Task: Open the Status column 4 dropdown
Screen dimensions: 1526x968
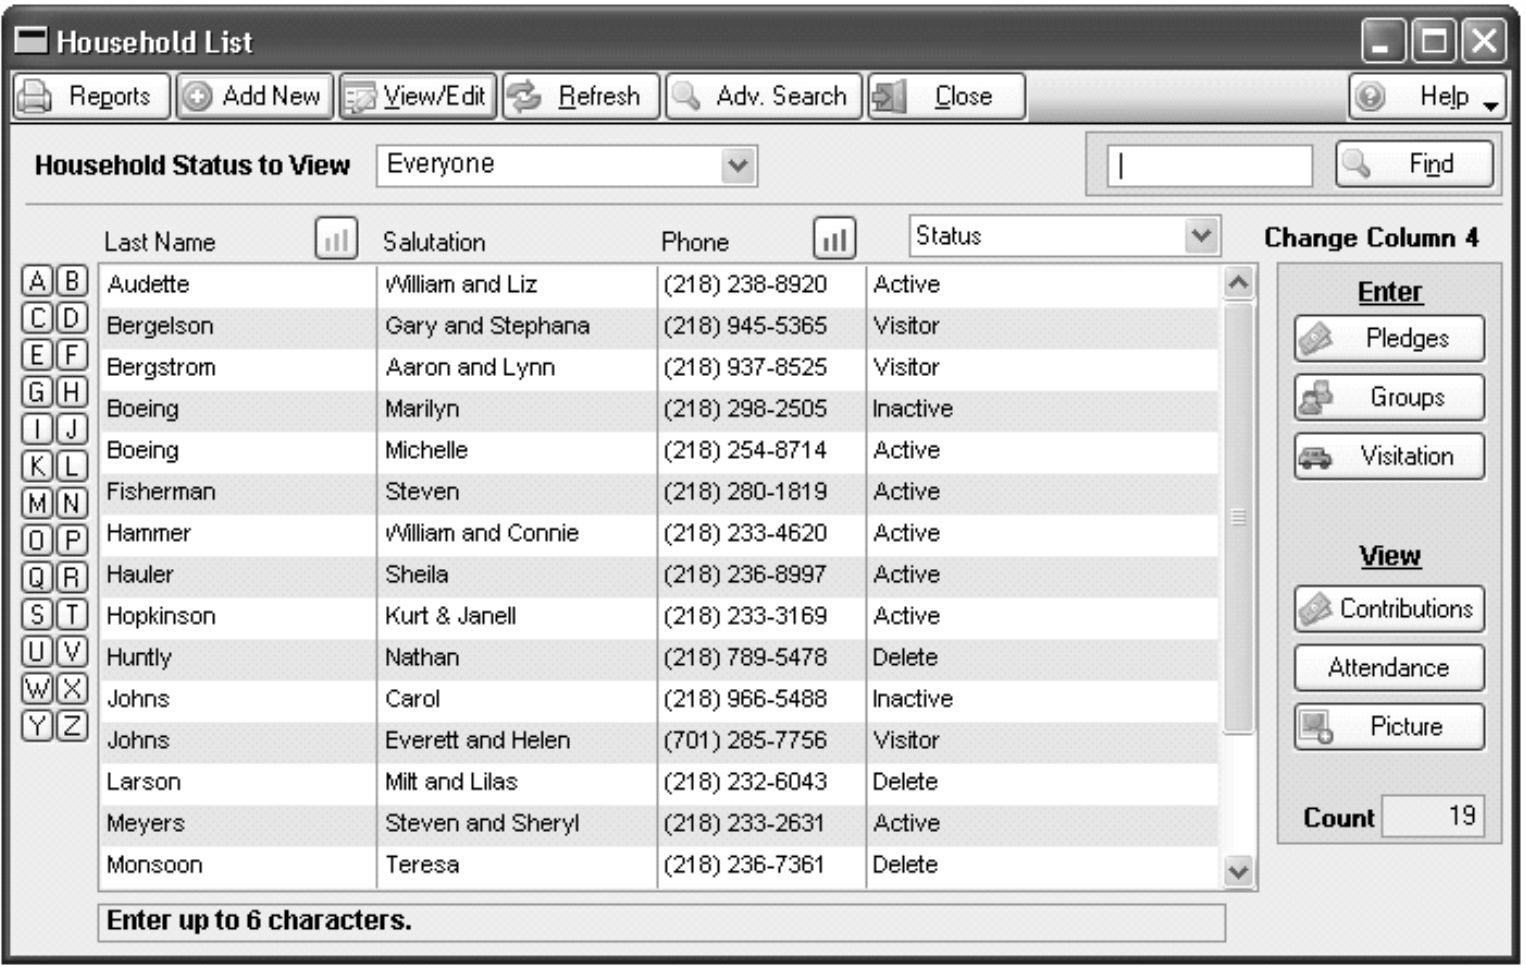Action: (1201, 236)
